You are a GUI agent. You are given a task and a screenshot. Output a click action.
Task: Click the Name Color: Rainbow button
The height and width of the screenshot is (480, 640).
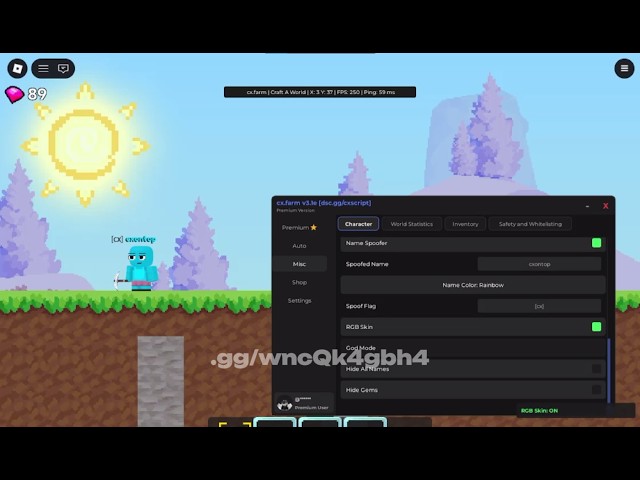473,285
